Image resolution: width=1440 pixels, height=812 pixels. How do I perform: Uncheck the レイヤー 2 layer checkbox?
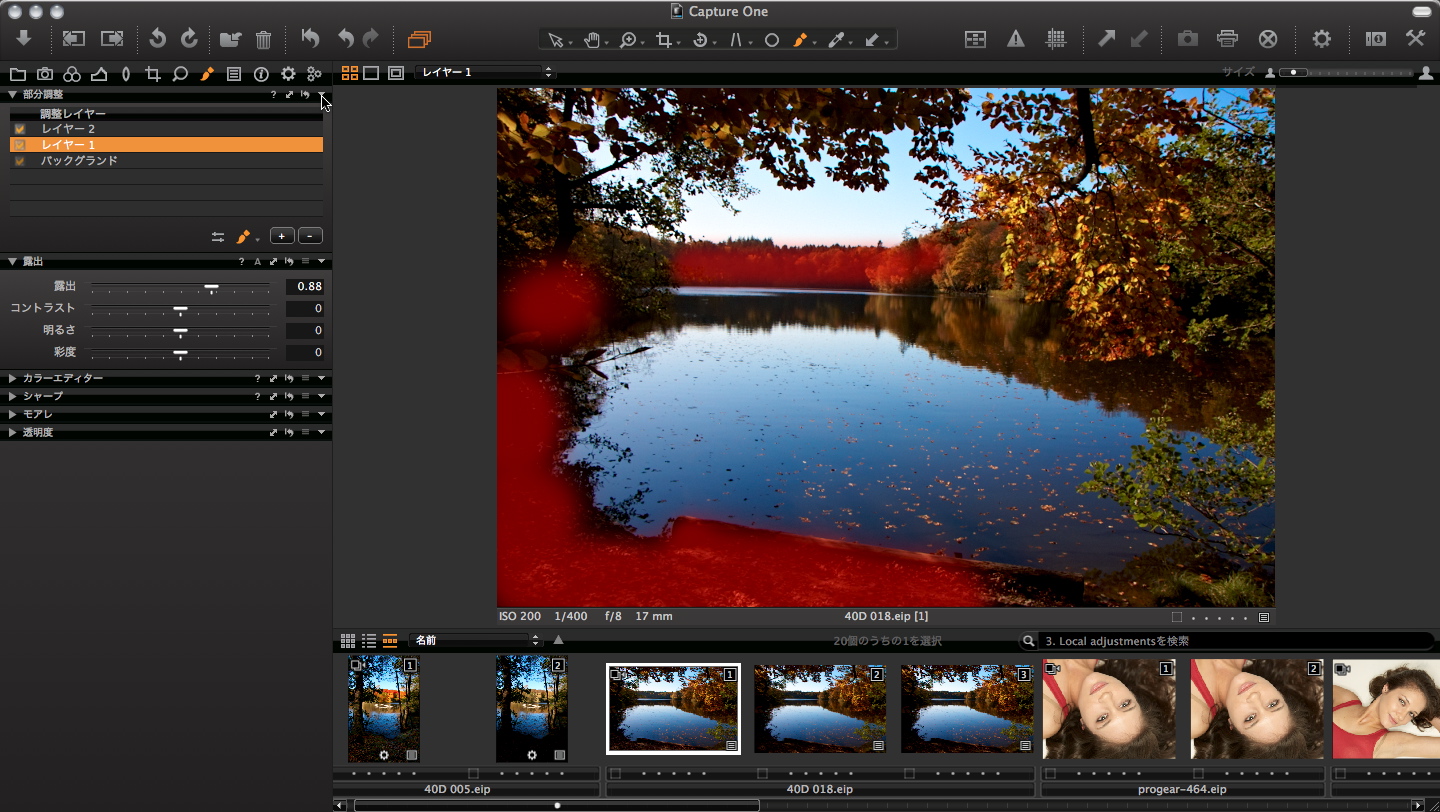[x=20, y=128]
